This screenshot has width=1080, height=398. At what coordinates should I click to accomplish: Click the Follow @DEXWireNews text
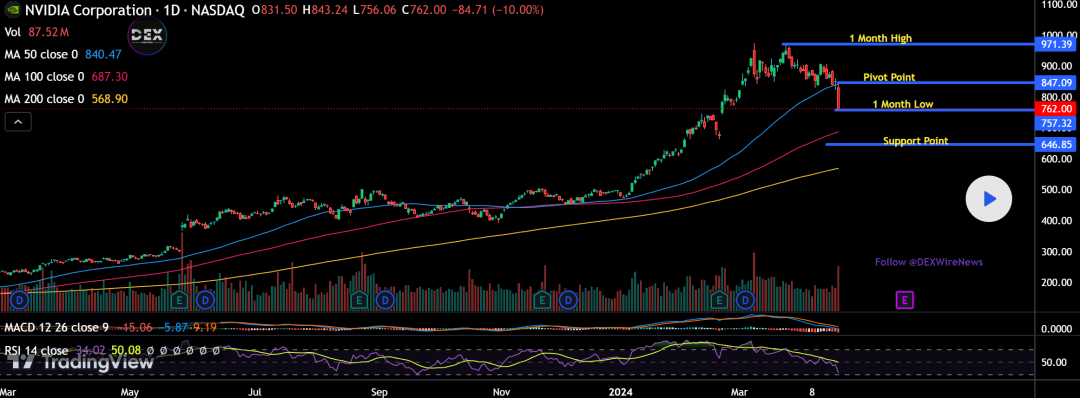(928, 262)
